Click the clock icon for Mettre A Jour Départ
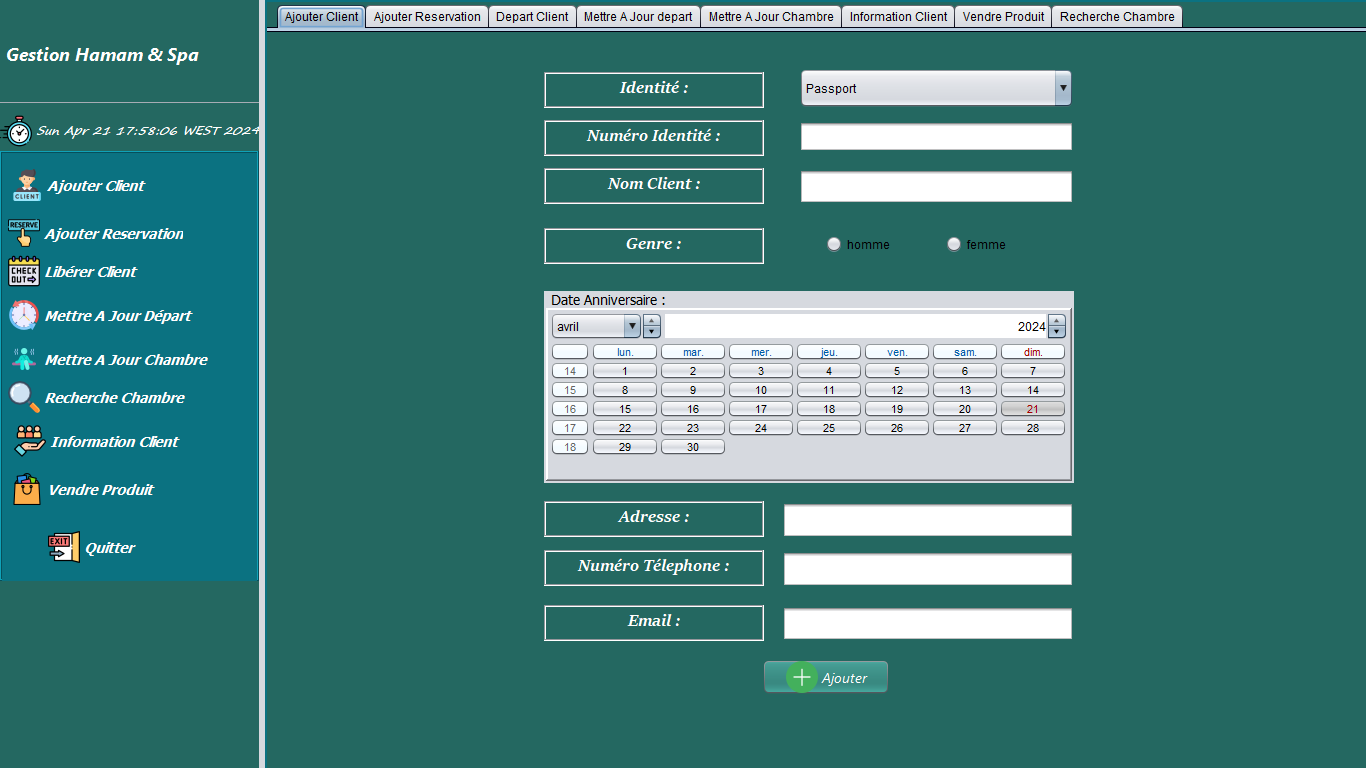The width and height of the screenshot is (1366, 768). [24, 316]
